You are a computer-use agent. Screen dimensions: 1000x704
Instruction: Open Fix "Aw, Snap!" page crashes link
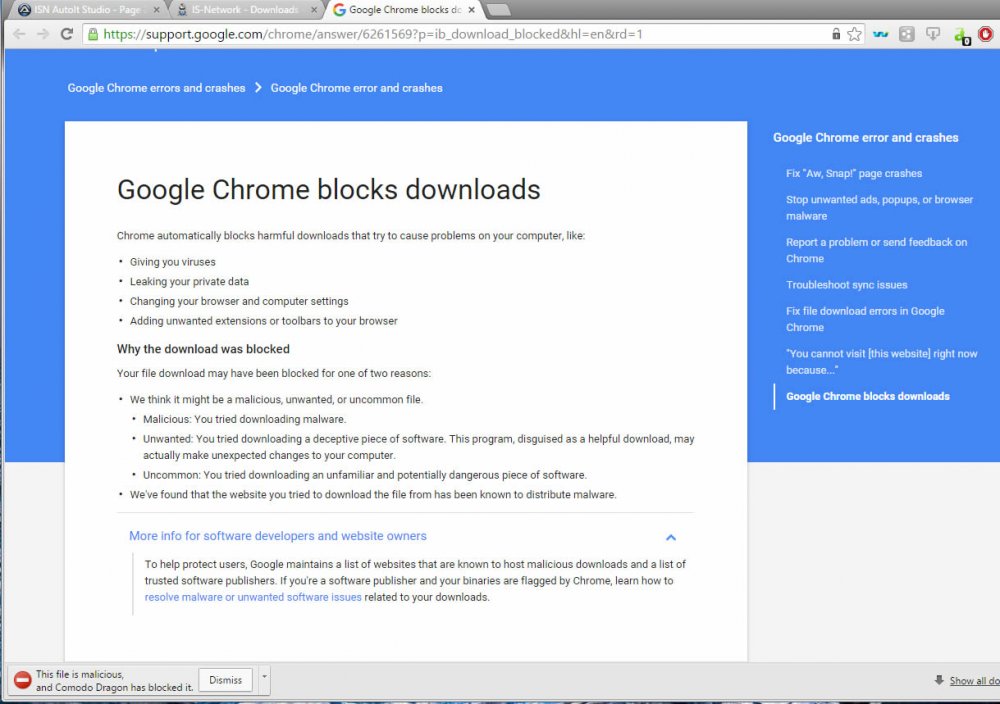854,173
